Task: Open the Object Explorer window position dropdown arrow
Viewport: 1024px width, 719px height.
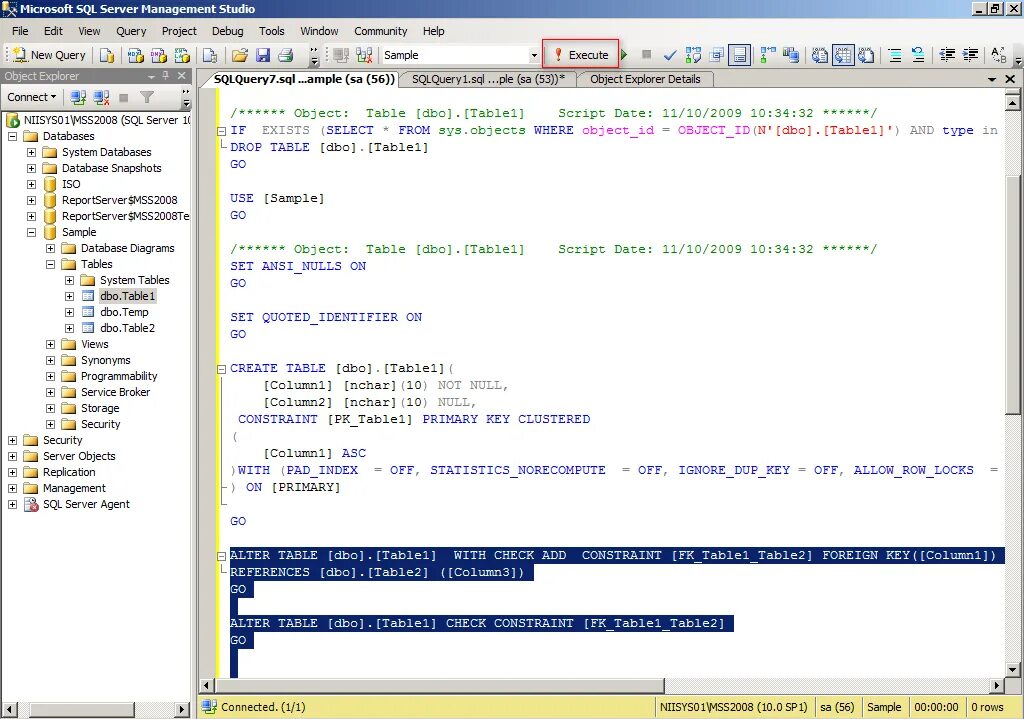Action: click(152, 76)
